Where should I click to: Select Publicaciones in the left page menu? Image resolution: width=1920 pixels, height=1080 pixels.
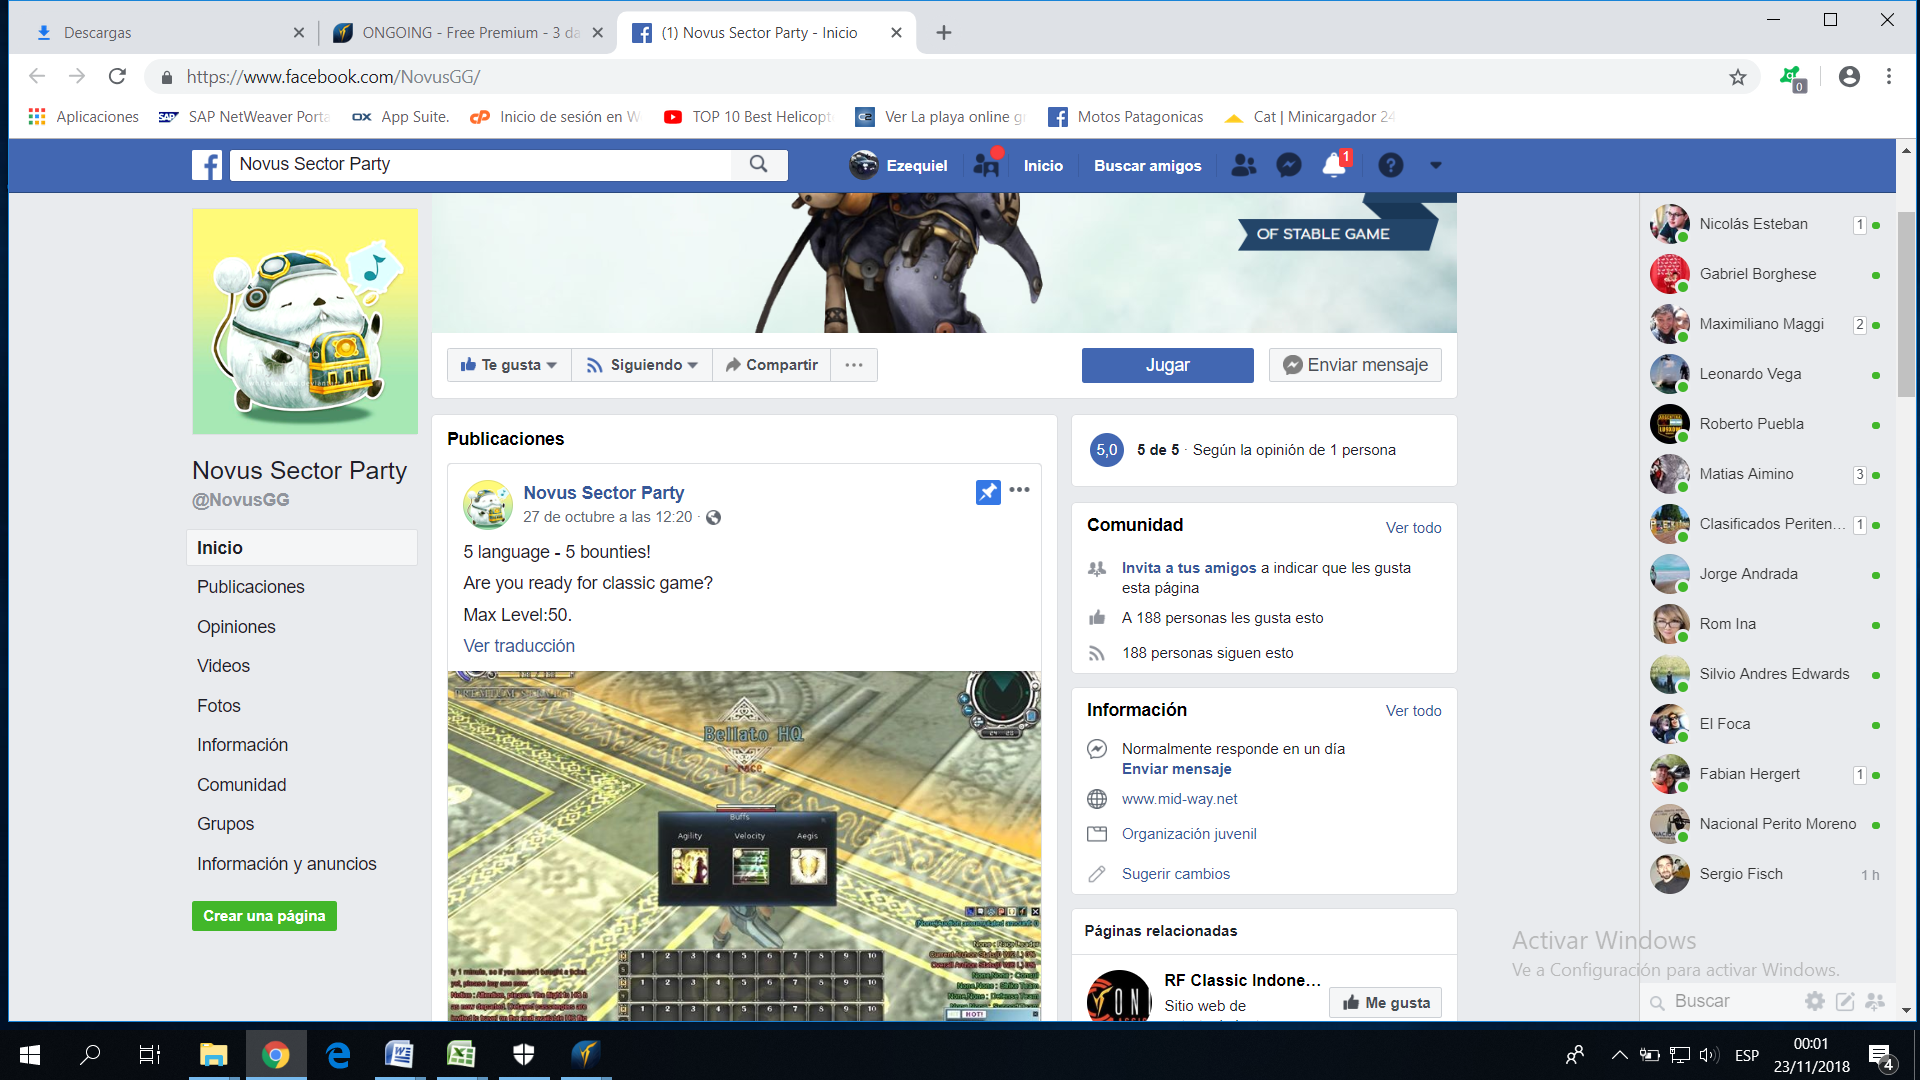pos(251,587)
